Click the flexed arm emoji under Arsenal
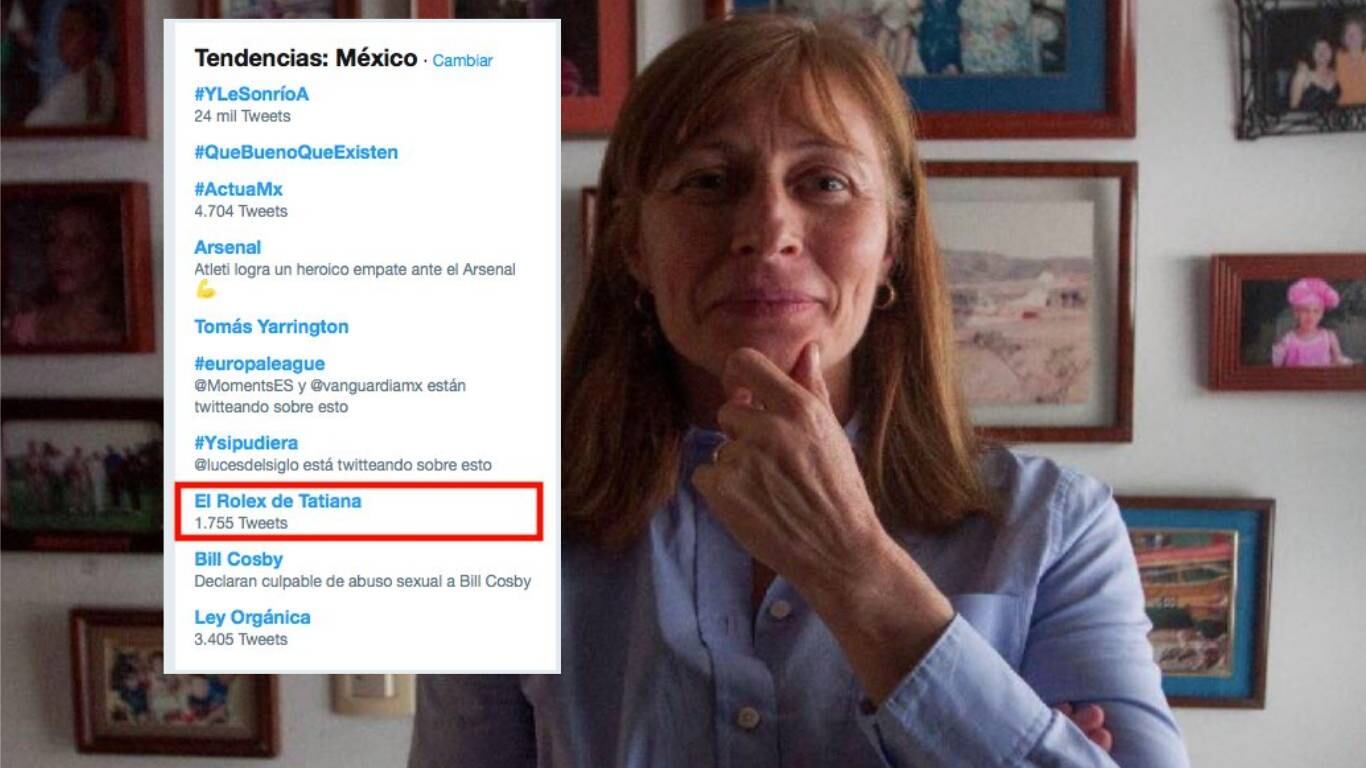Image resolution: width=1366 pixels, height=768 pixels. (206, 290)
